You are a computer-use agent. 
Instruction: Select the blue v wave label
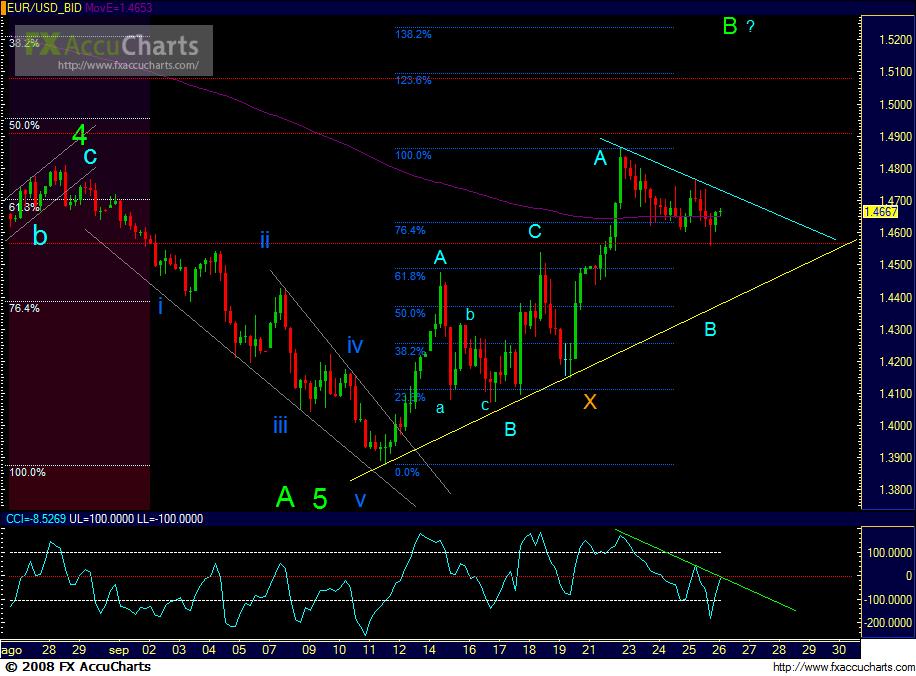tap(360, 499)
